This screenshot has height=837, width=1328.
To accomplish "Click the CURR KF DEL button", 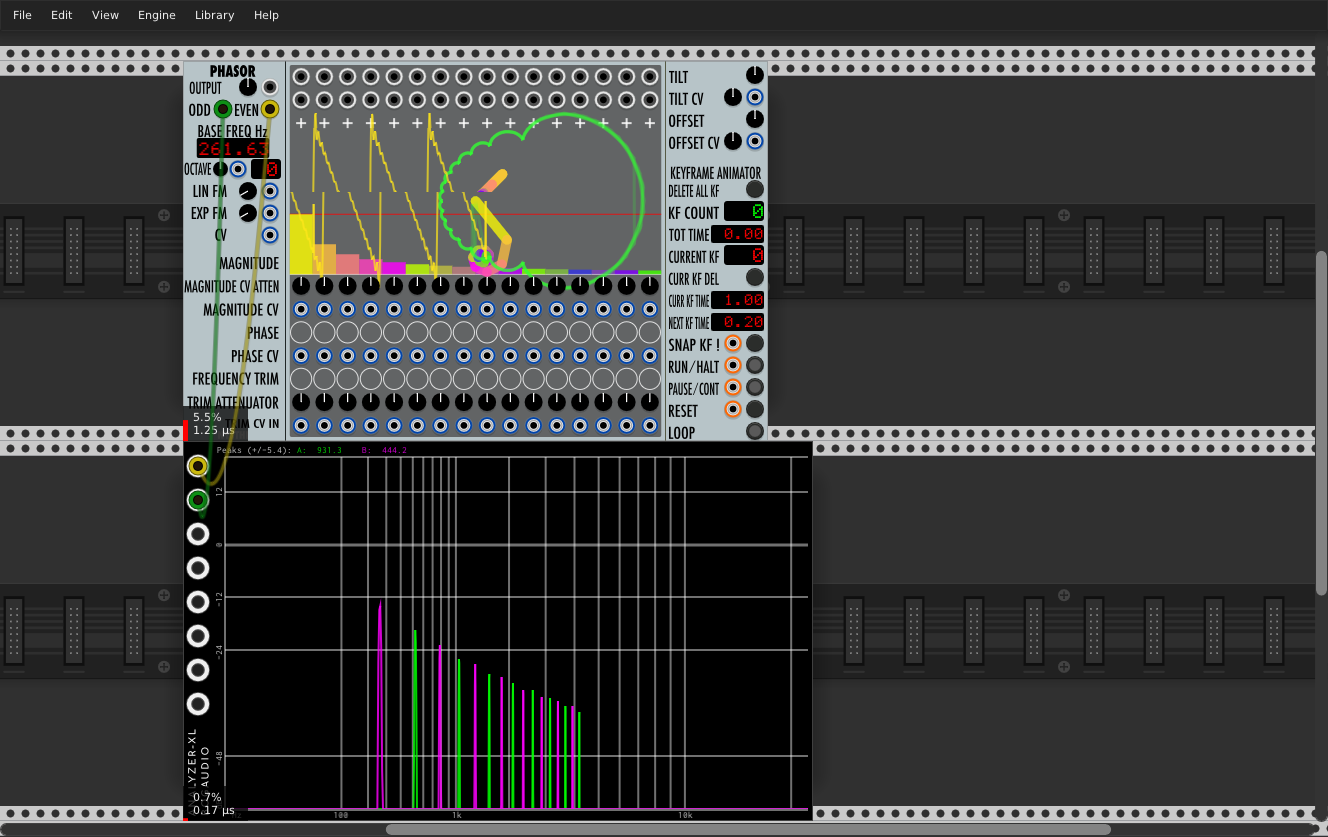I will coord(755,277).
